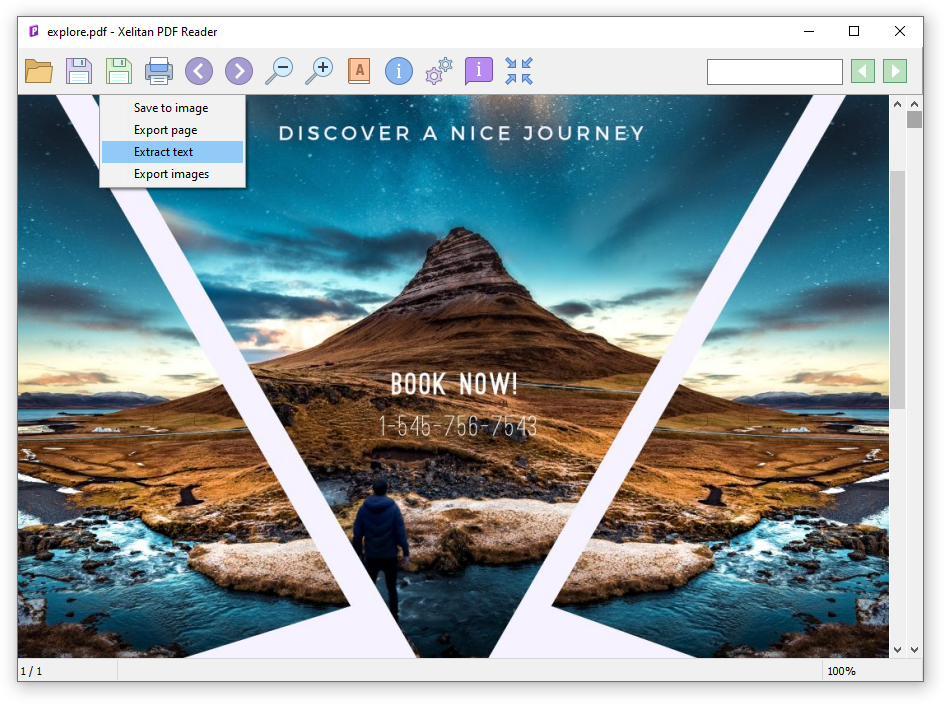This screenshot has height=704, width=945.
Task: Zoom out on the document
Action: click(x=280, y=71)
